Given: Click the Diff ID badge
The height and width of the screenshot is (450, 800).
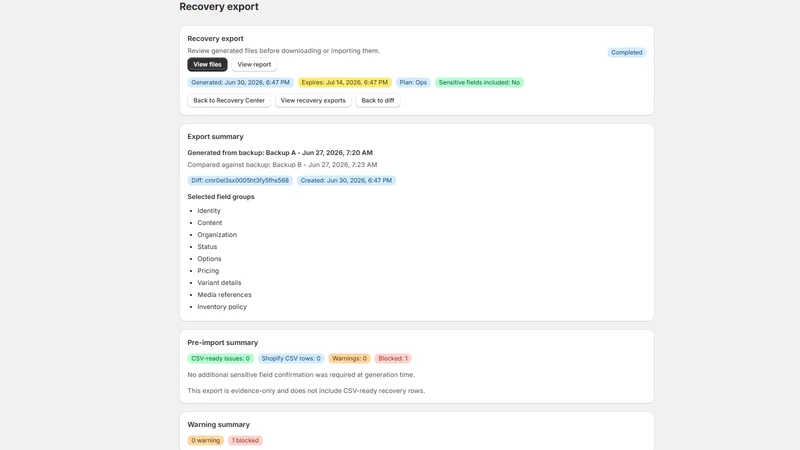Looking at the screenshot, I should [240, 180].
